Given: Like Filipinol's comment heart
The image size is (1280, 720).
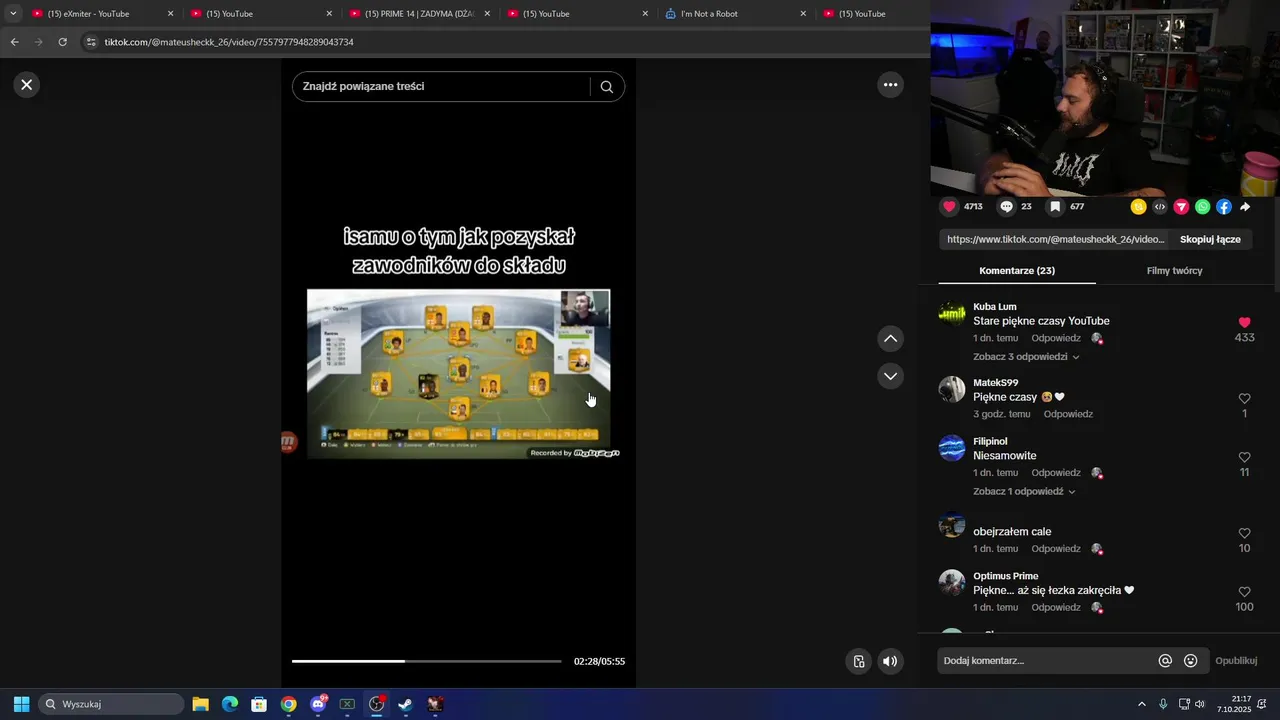Looking at the screenshot, I should click(1244, 458).
